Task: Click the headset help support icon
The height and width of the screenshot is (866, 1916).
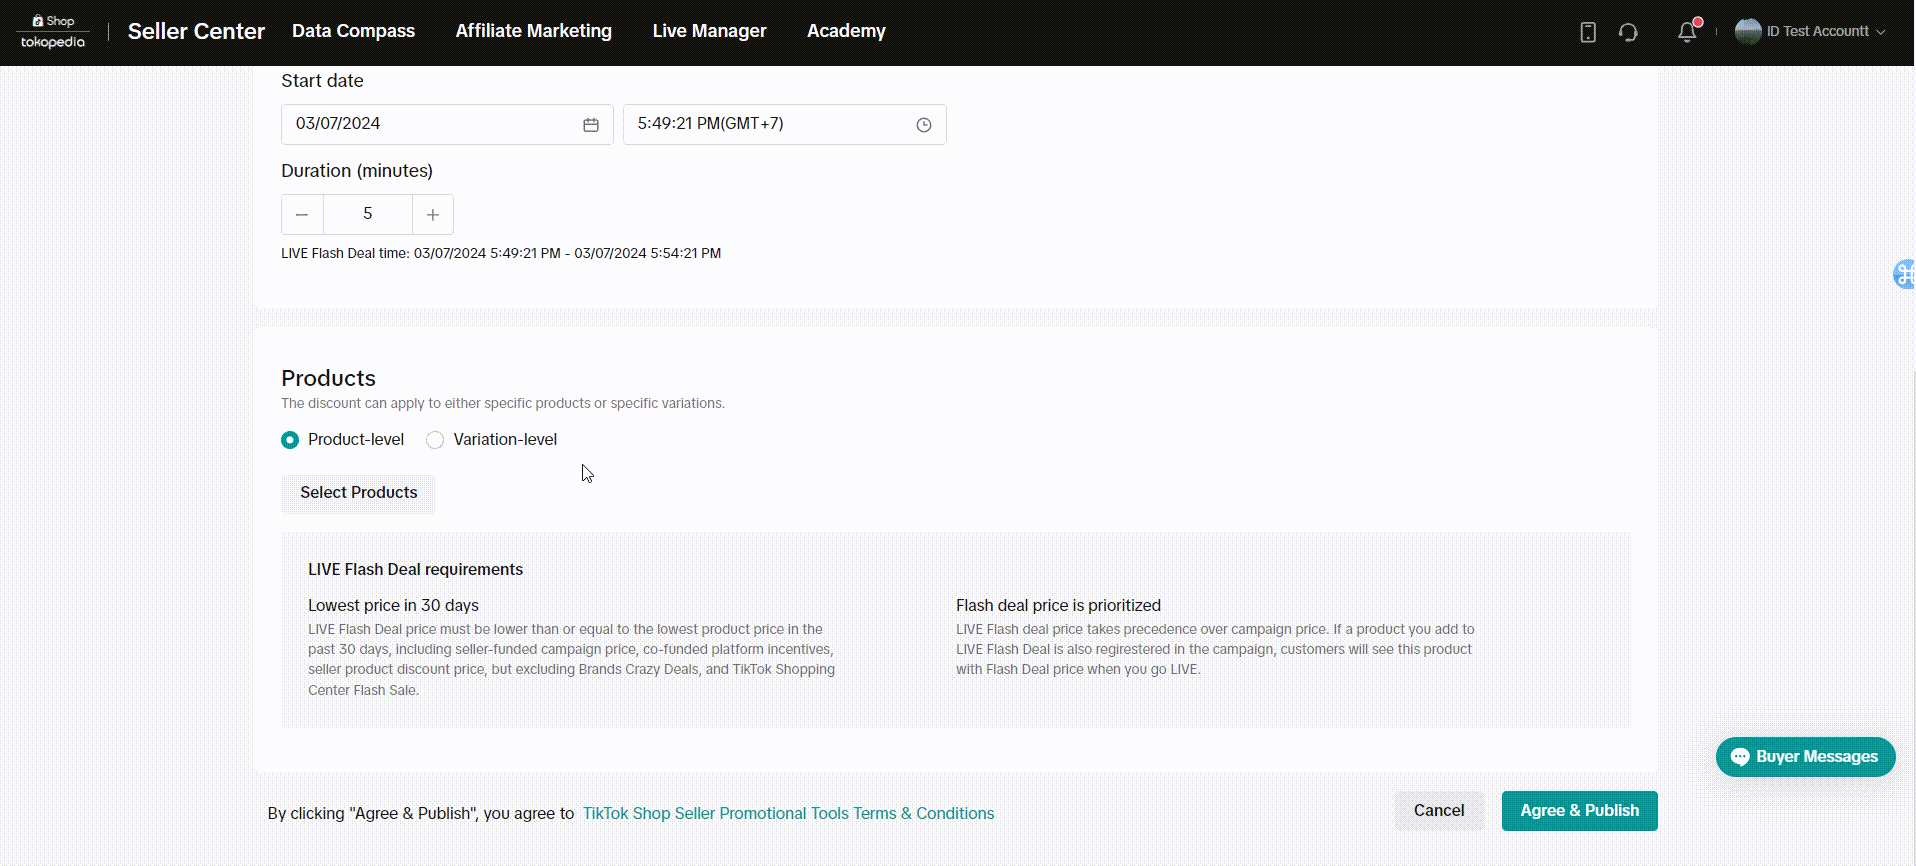Action: click(x=1628, y=32)
